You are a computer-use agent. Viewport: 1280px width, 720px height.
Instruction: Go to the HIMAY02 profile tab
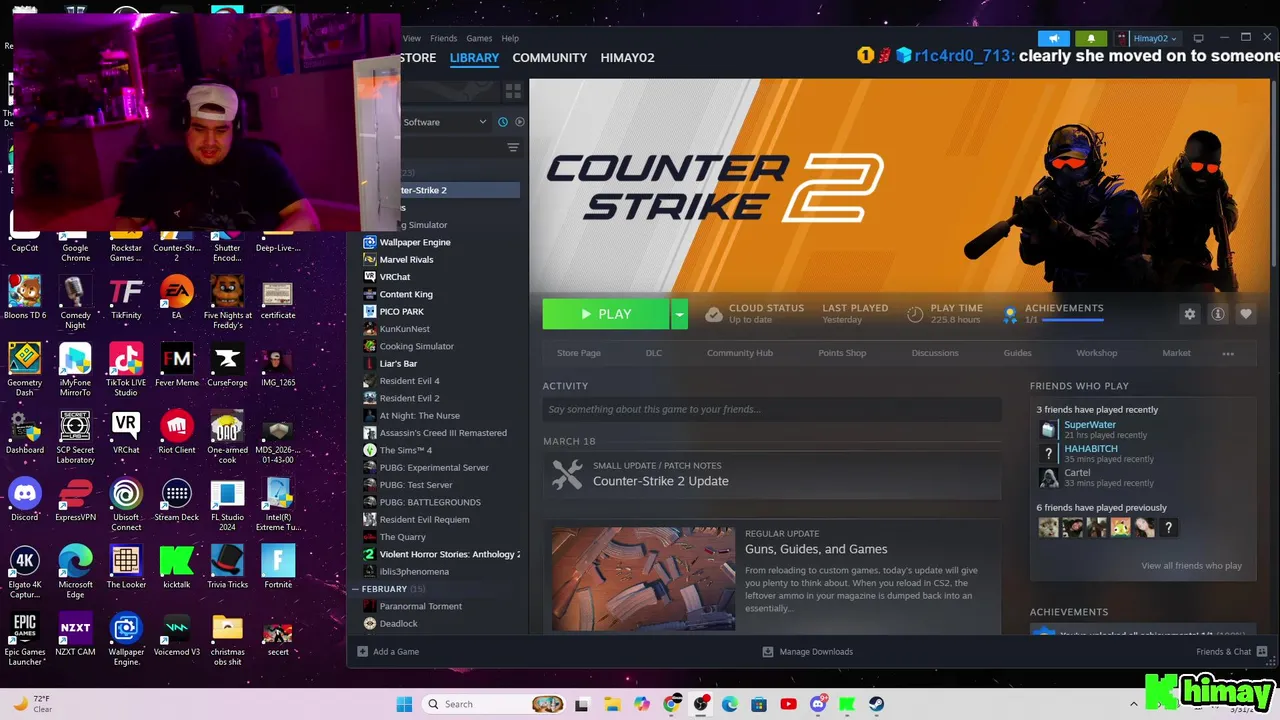coord(627,58)
